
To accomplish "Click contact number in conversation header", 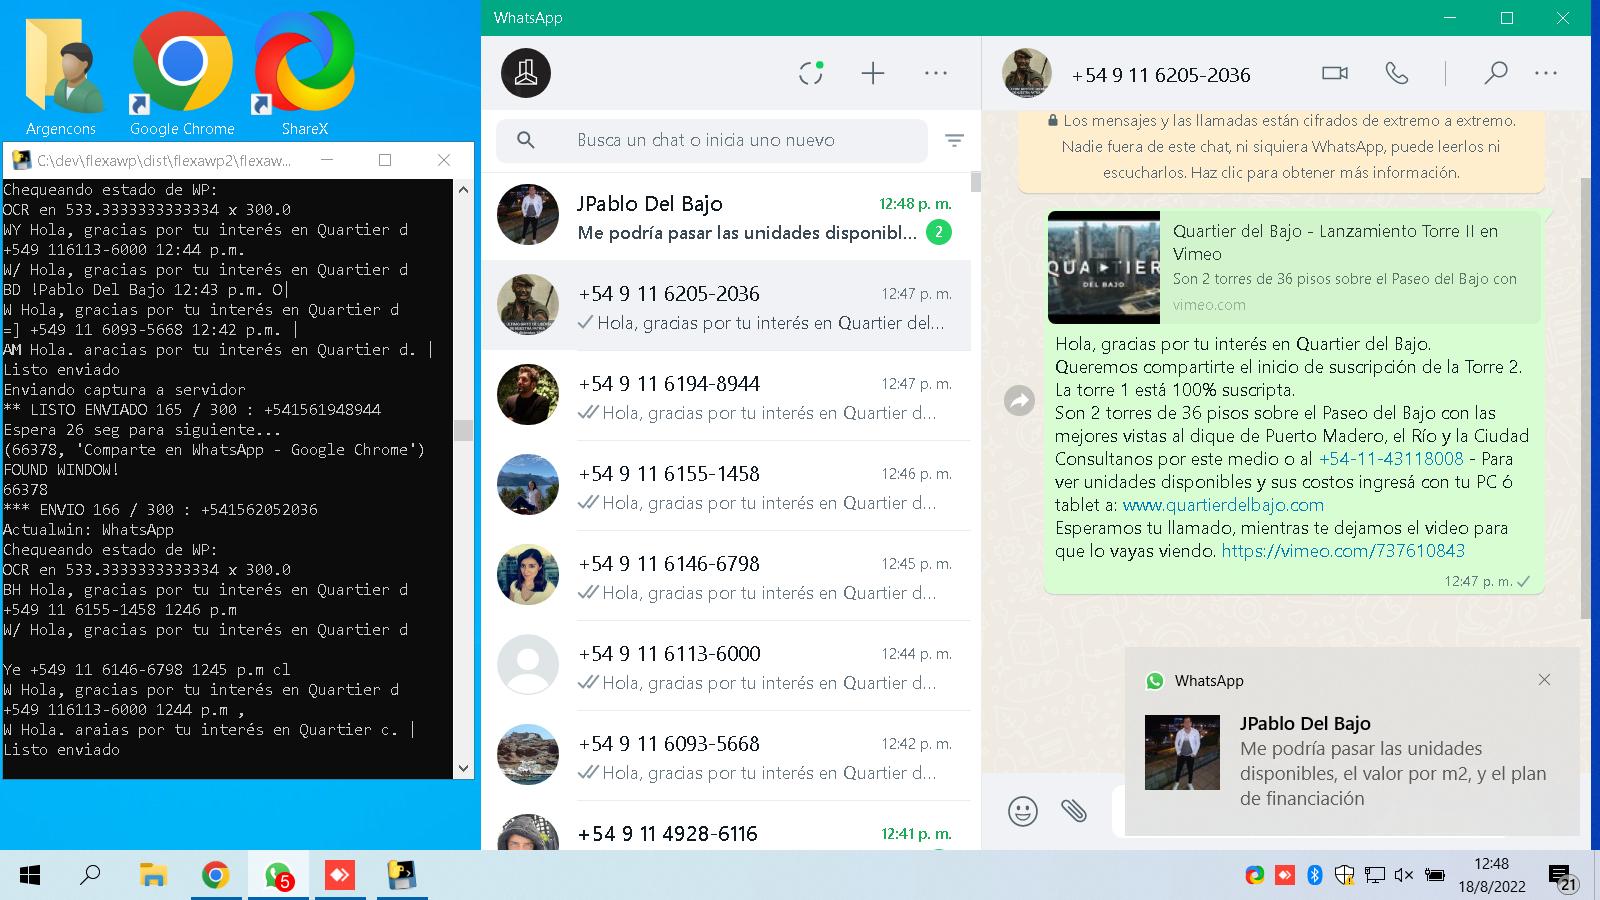I will [1161, 75].
